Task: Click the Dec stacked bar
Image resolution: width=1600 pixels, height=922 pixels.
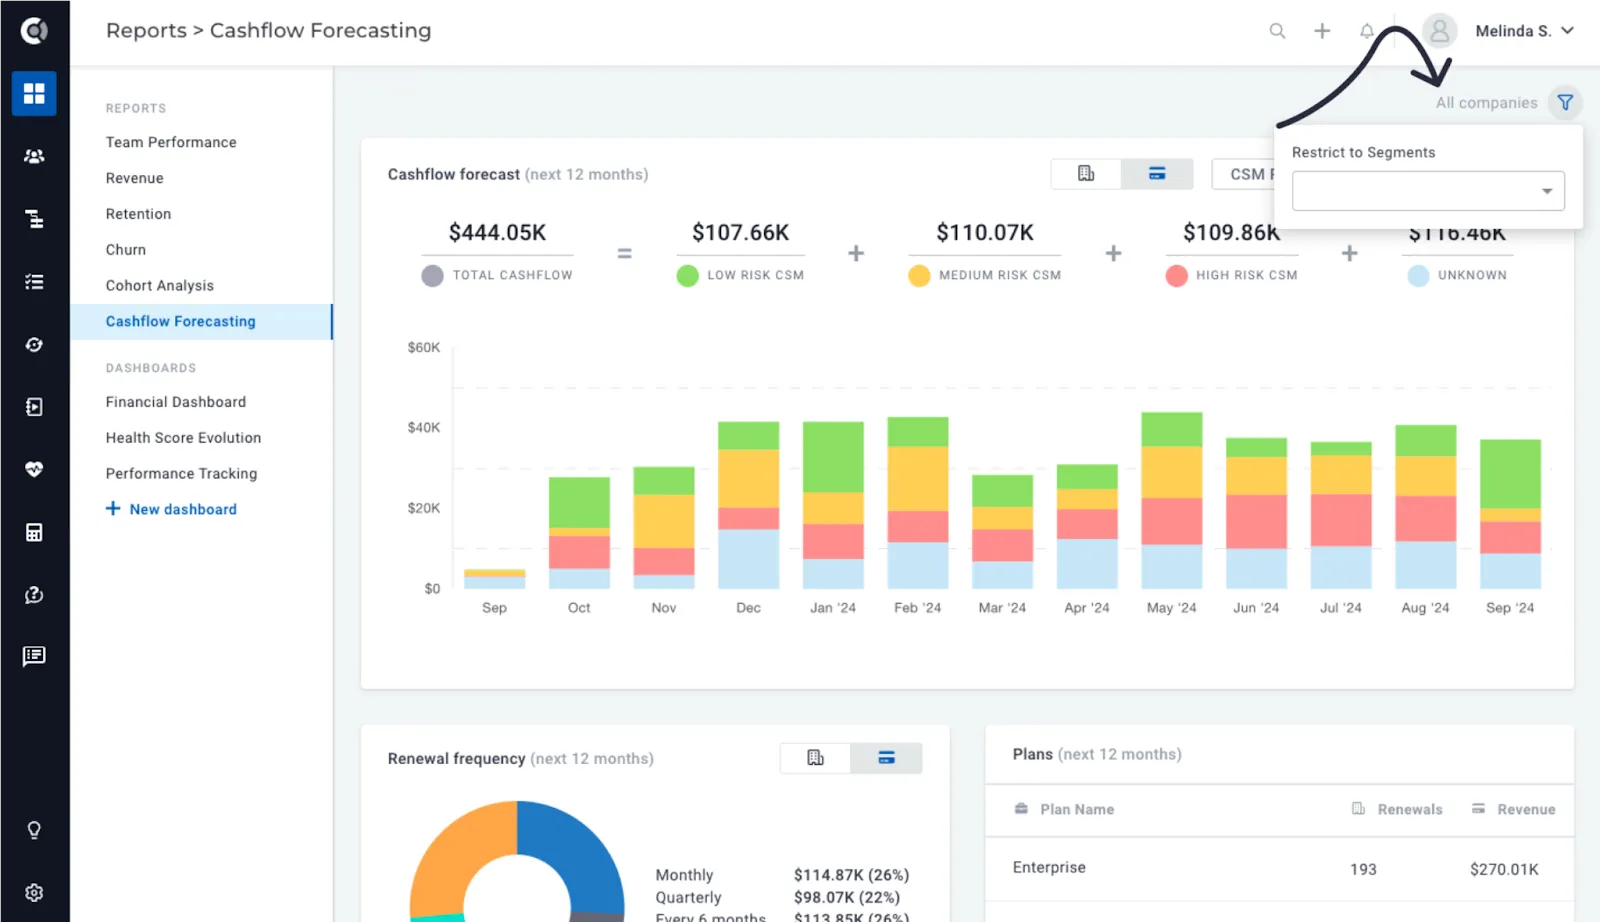Action: (748, 505)
